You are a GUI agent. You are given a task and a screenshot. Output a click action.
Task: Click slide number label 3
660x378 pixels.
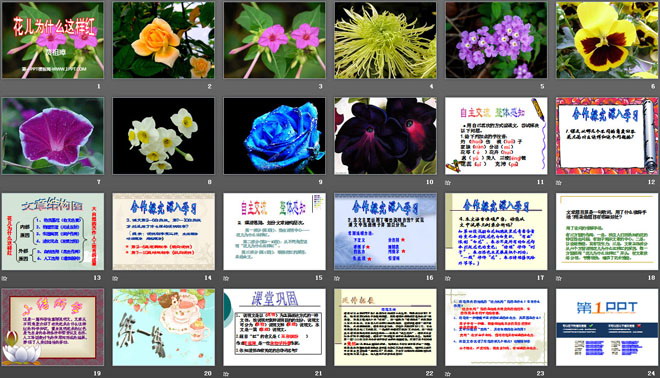coord(320,86)
